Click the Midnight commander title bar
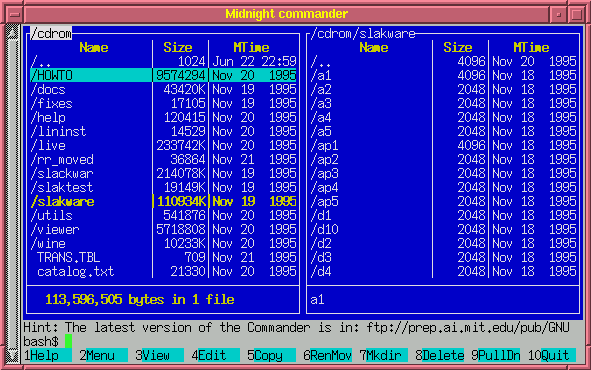 (286, 14)
